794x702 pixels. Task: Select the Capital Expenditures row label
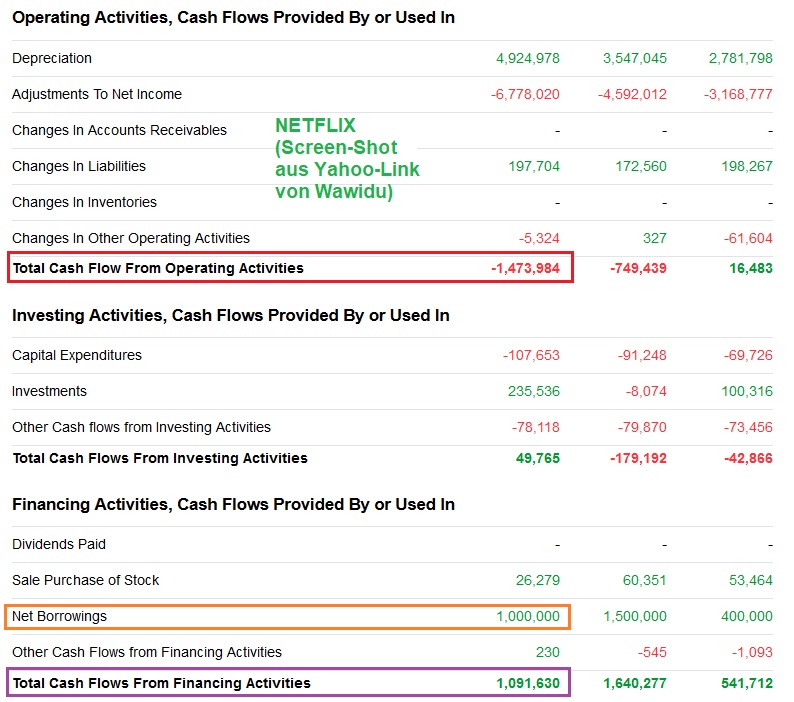(x=77, y=355)
